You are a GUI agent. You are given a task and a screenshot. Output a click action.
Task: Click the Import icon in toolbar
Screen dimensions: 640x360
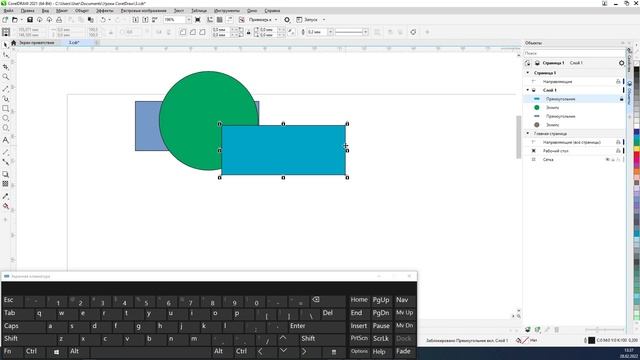pos(136,20)
